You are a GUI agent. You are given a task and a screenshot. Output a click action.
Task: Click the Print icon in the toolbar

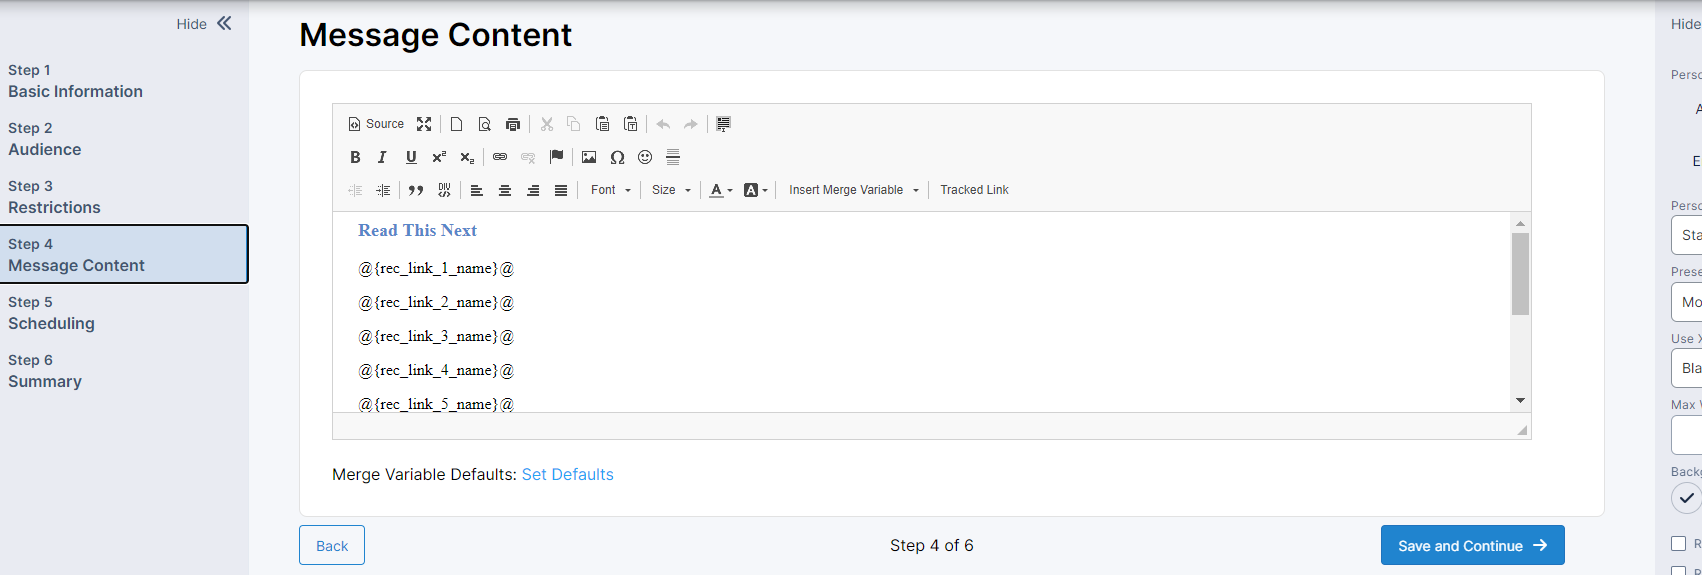[x=513, y=124]
